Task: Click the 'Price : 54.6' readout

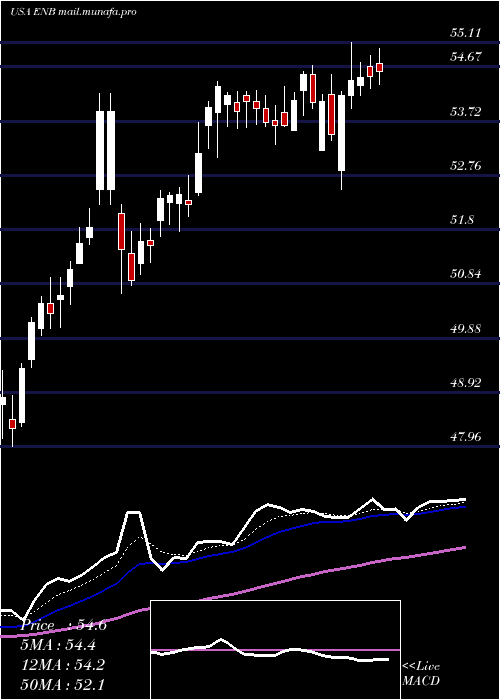Action: coord(63,625)
